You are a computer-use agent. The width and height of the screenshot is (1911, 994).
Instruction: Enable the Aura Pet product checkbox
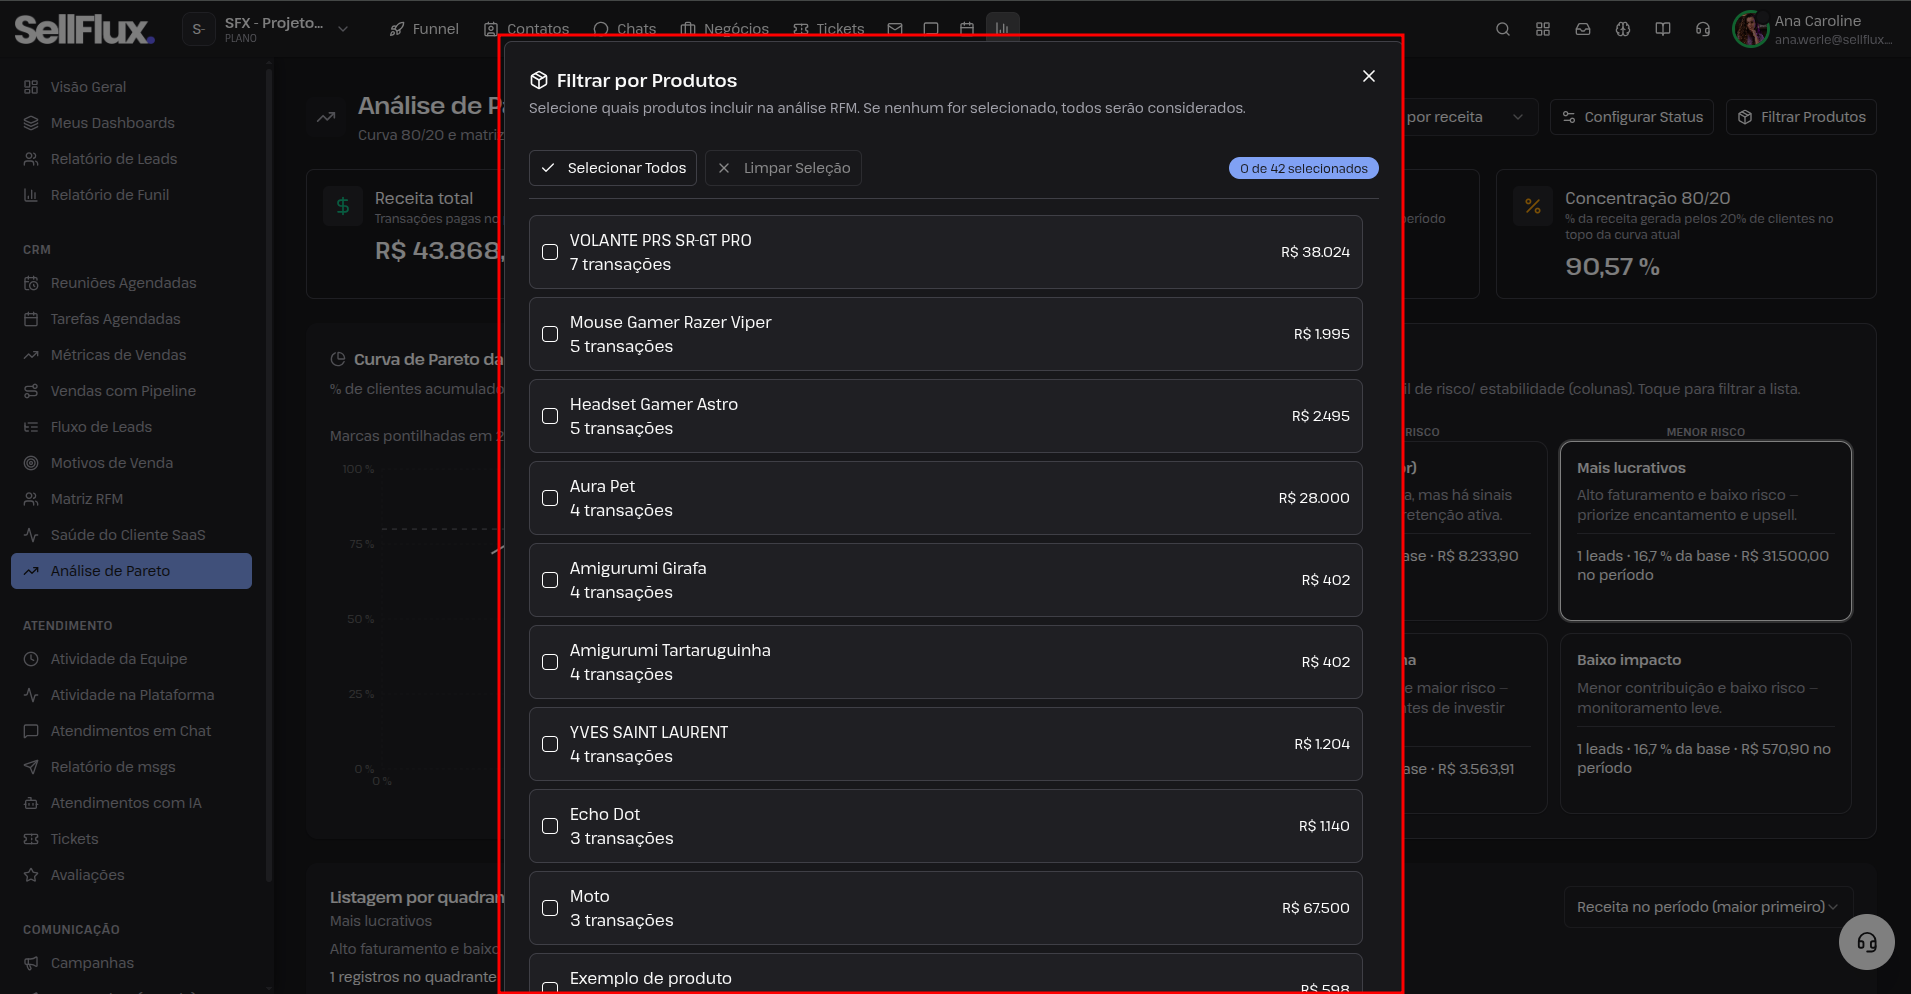(550, 498)
